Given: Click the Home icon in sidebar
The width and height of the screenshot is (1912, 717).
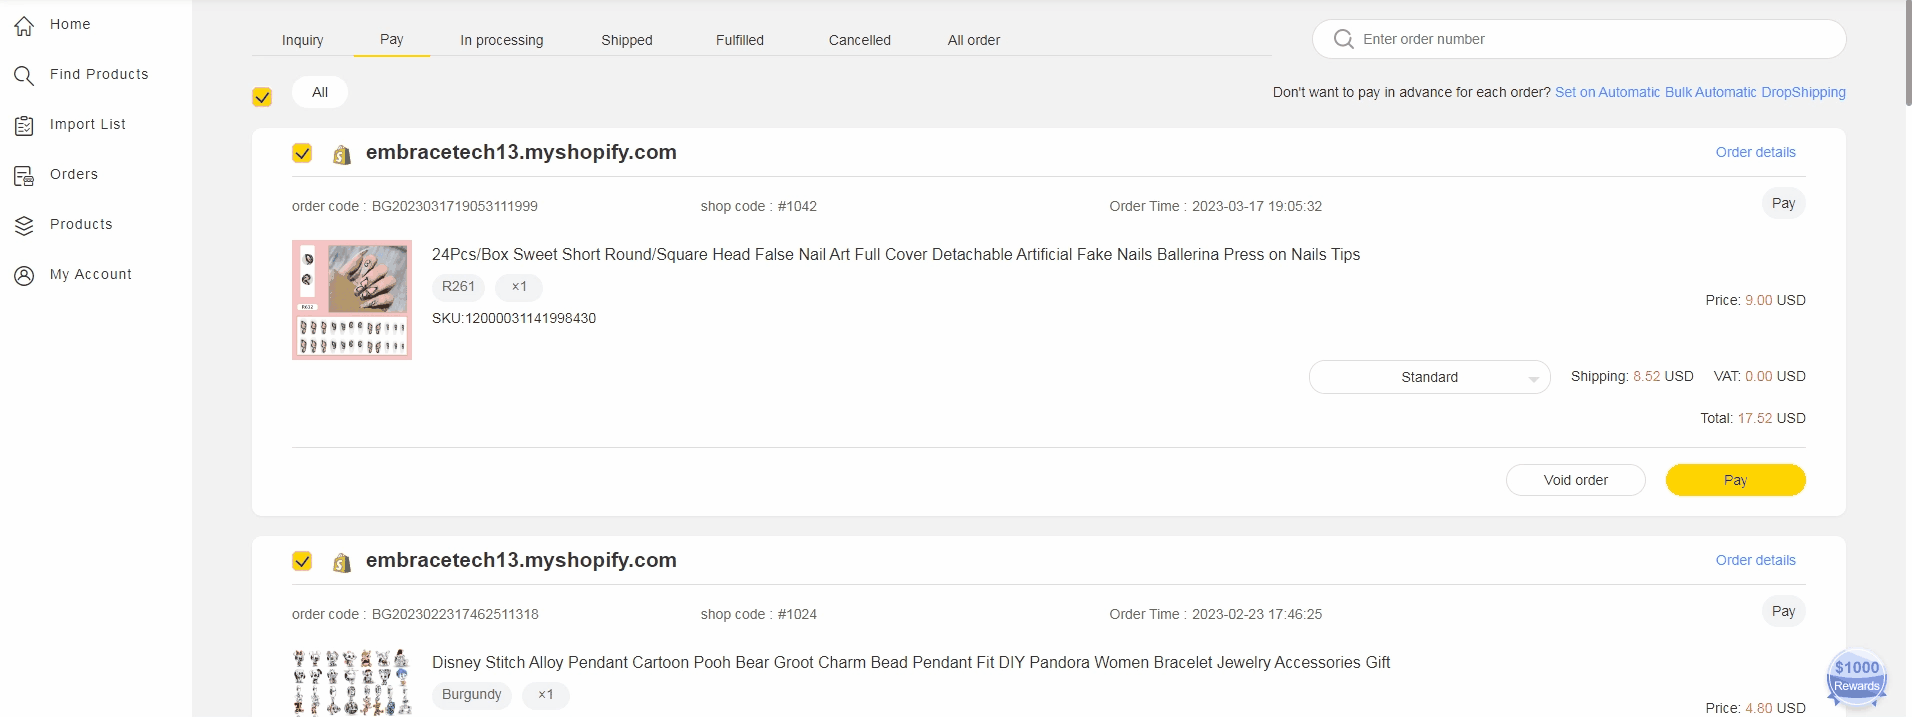Looking at the screenshot, I should (24, 26).
